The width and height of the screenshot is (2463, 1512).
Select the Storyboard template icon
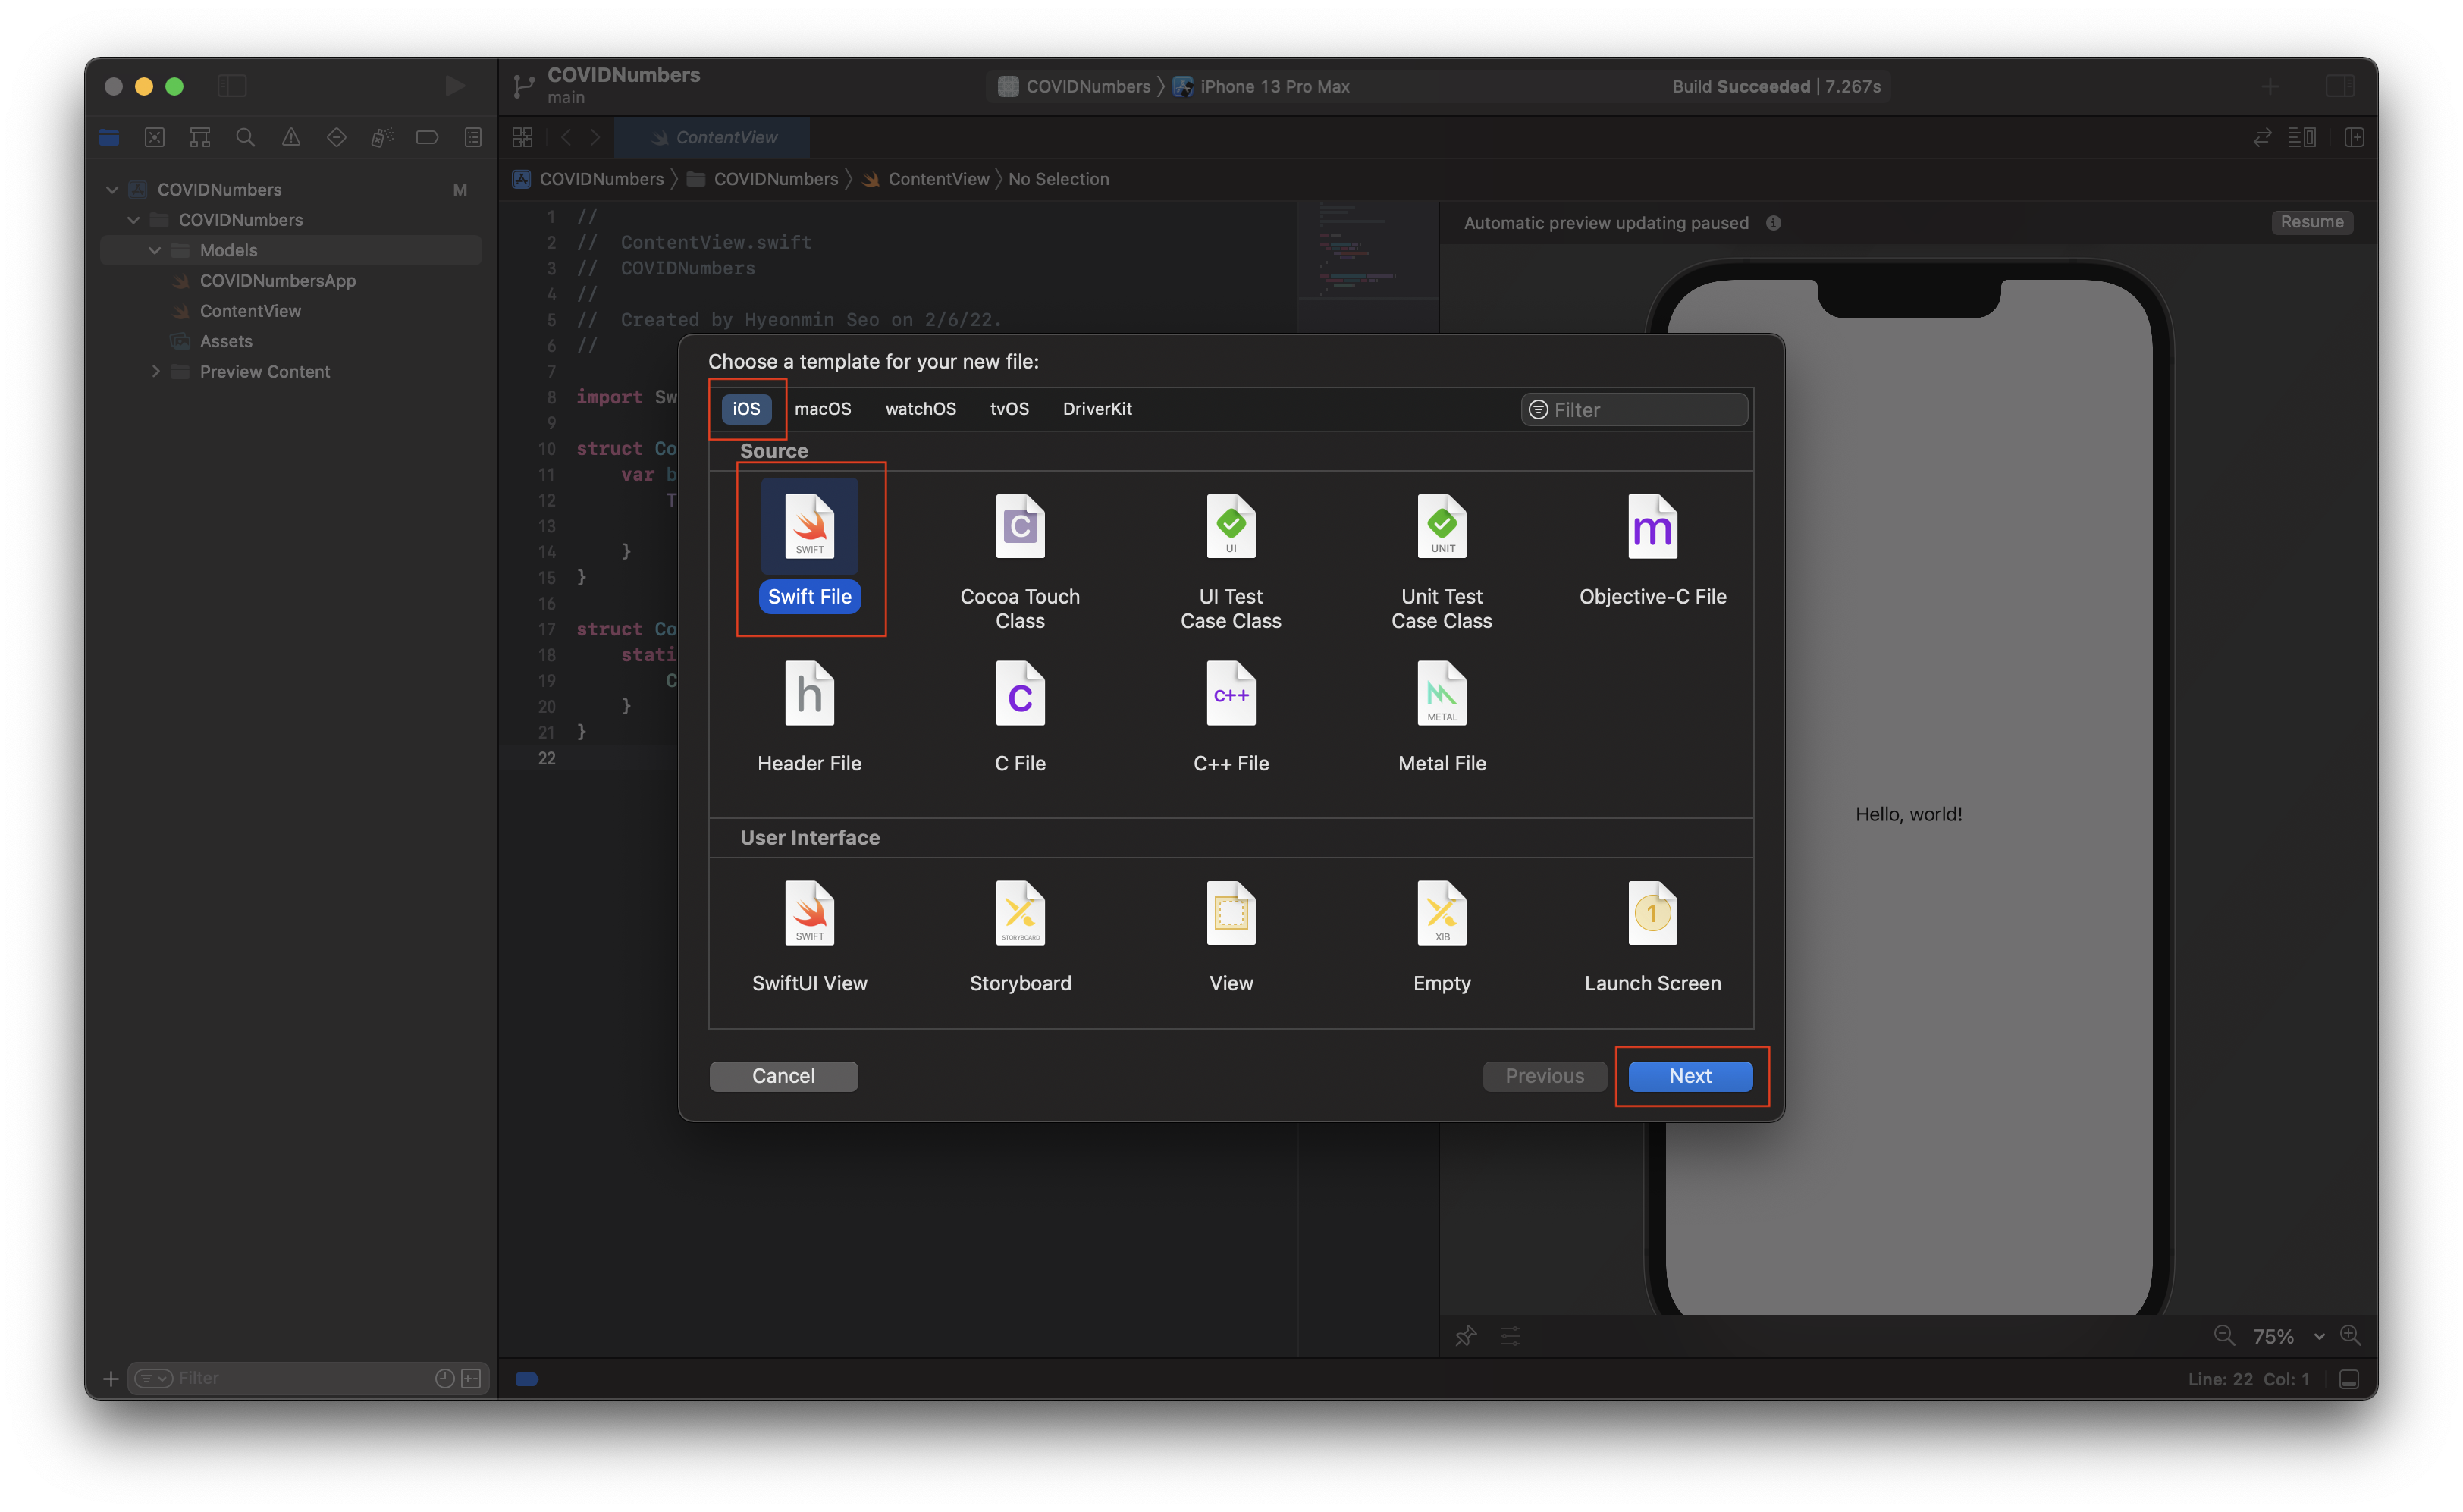click(1019, 913)
